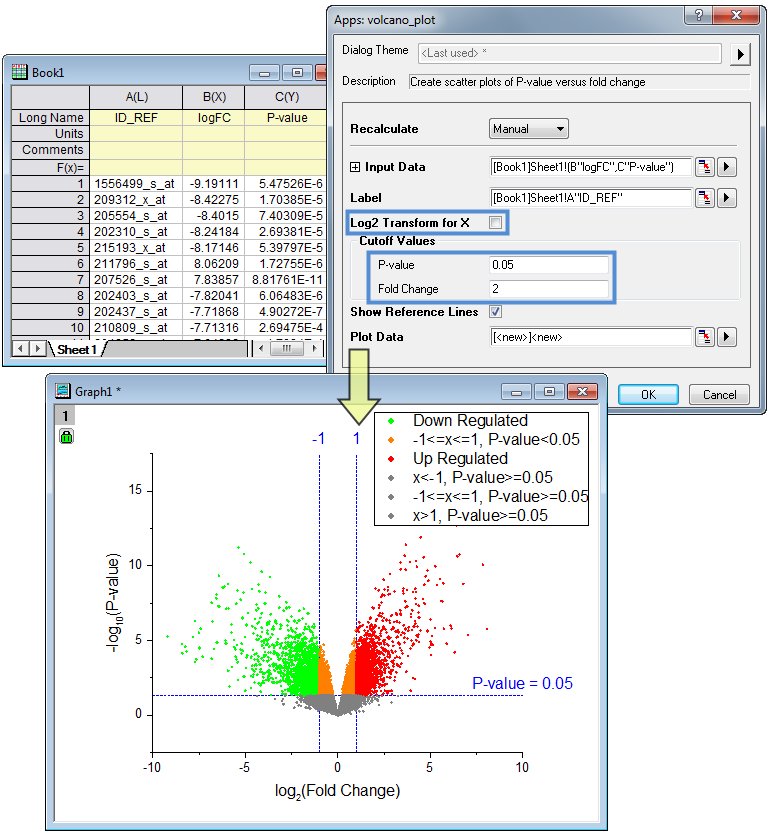The height and width of the screenshot is (833, 772).
Task: Toggle Show Reference Lines checkbox
Action: (495, 312)
